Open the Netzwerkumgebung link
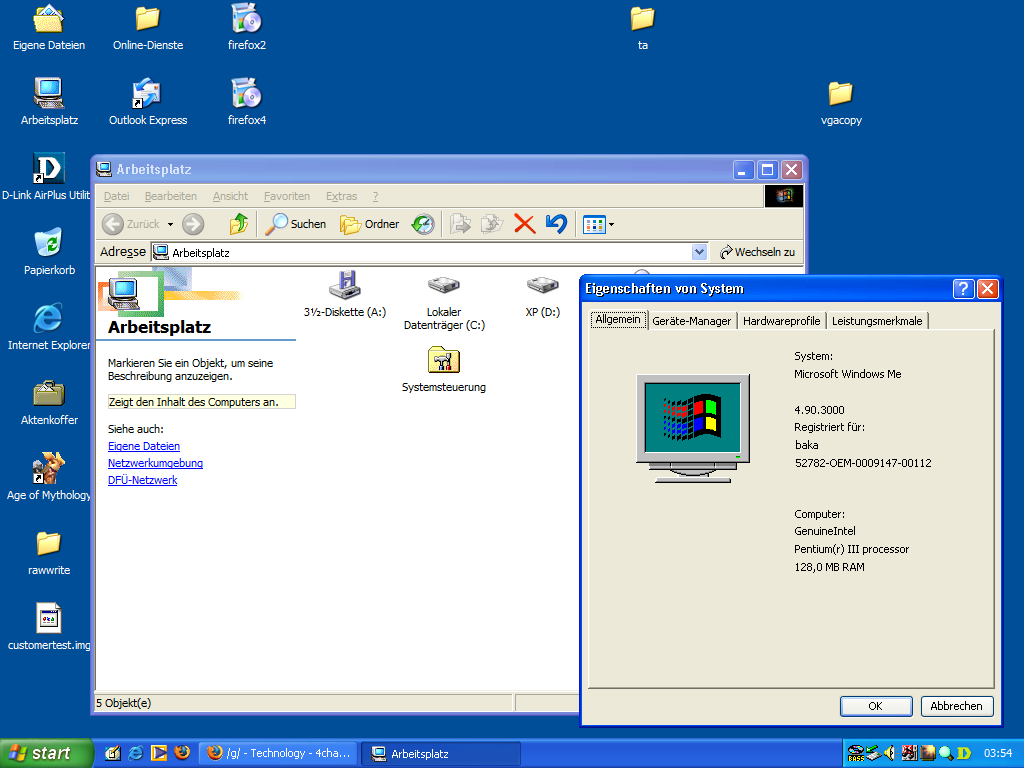This screenshot has height=768, width=1024. coord(155,463)
